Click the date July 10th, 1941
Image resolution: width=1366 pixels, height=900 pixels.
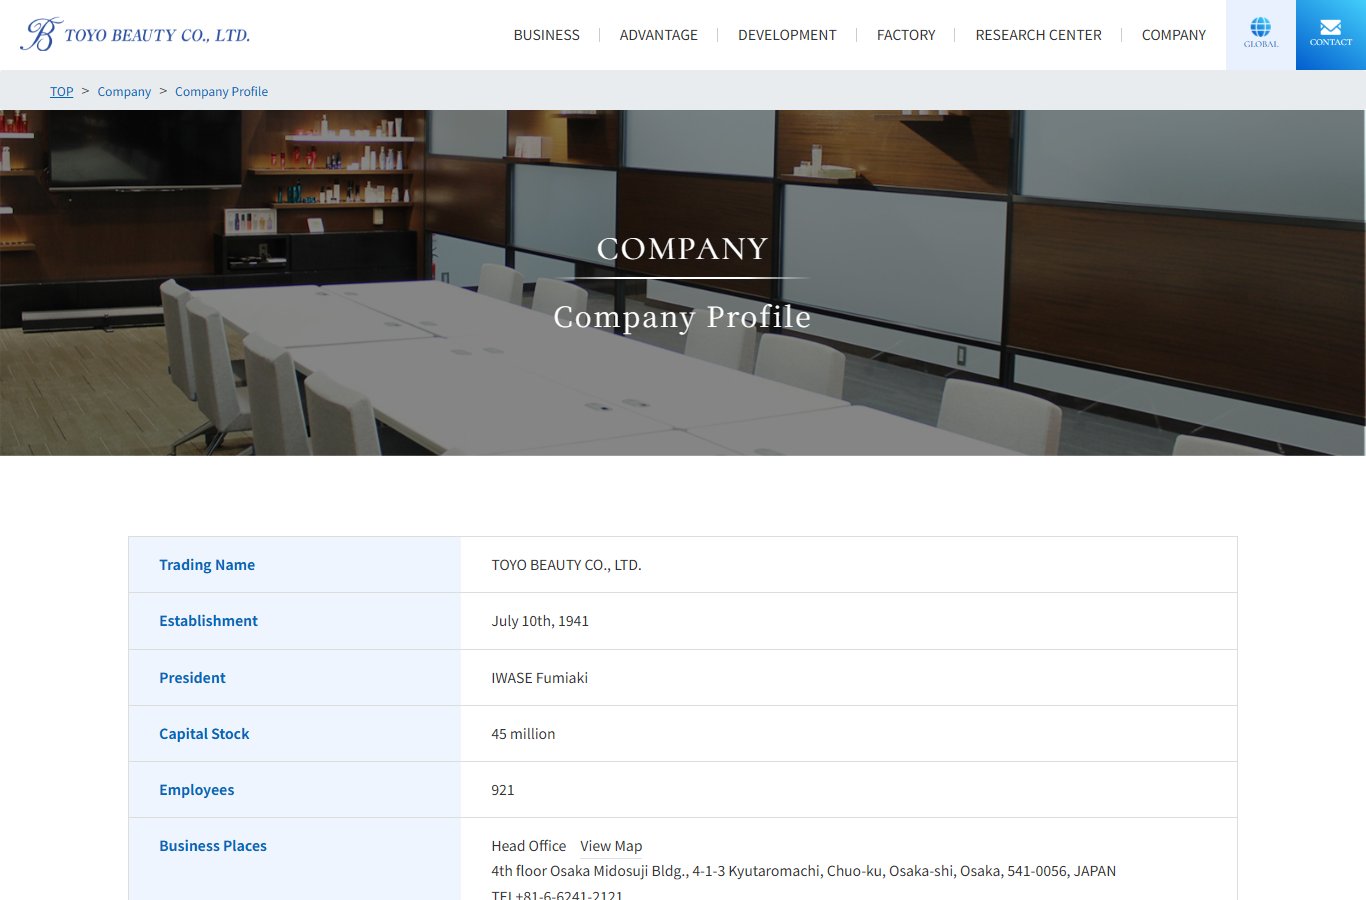pos(540,621)
